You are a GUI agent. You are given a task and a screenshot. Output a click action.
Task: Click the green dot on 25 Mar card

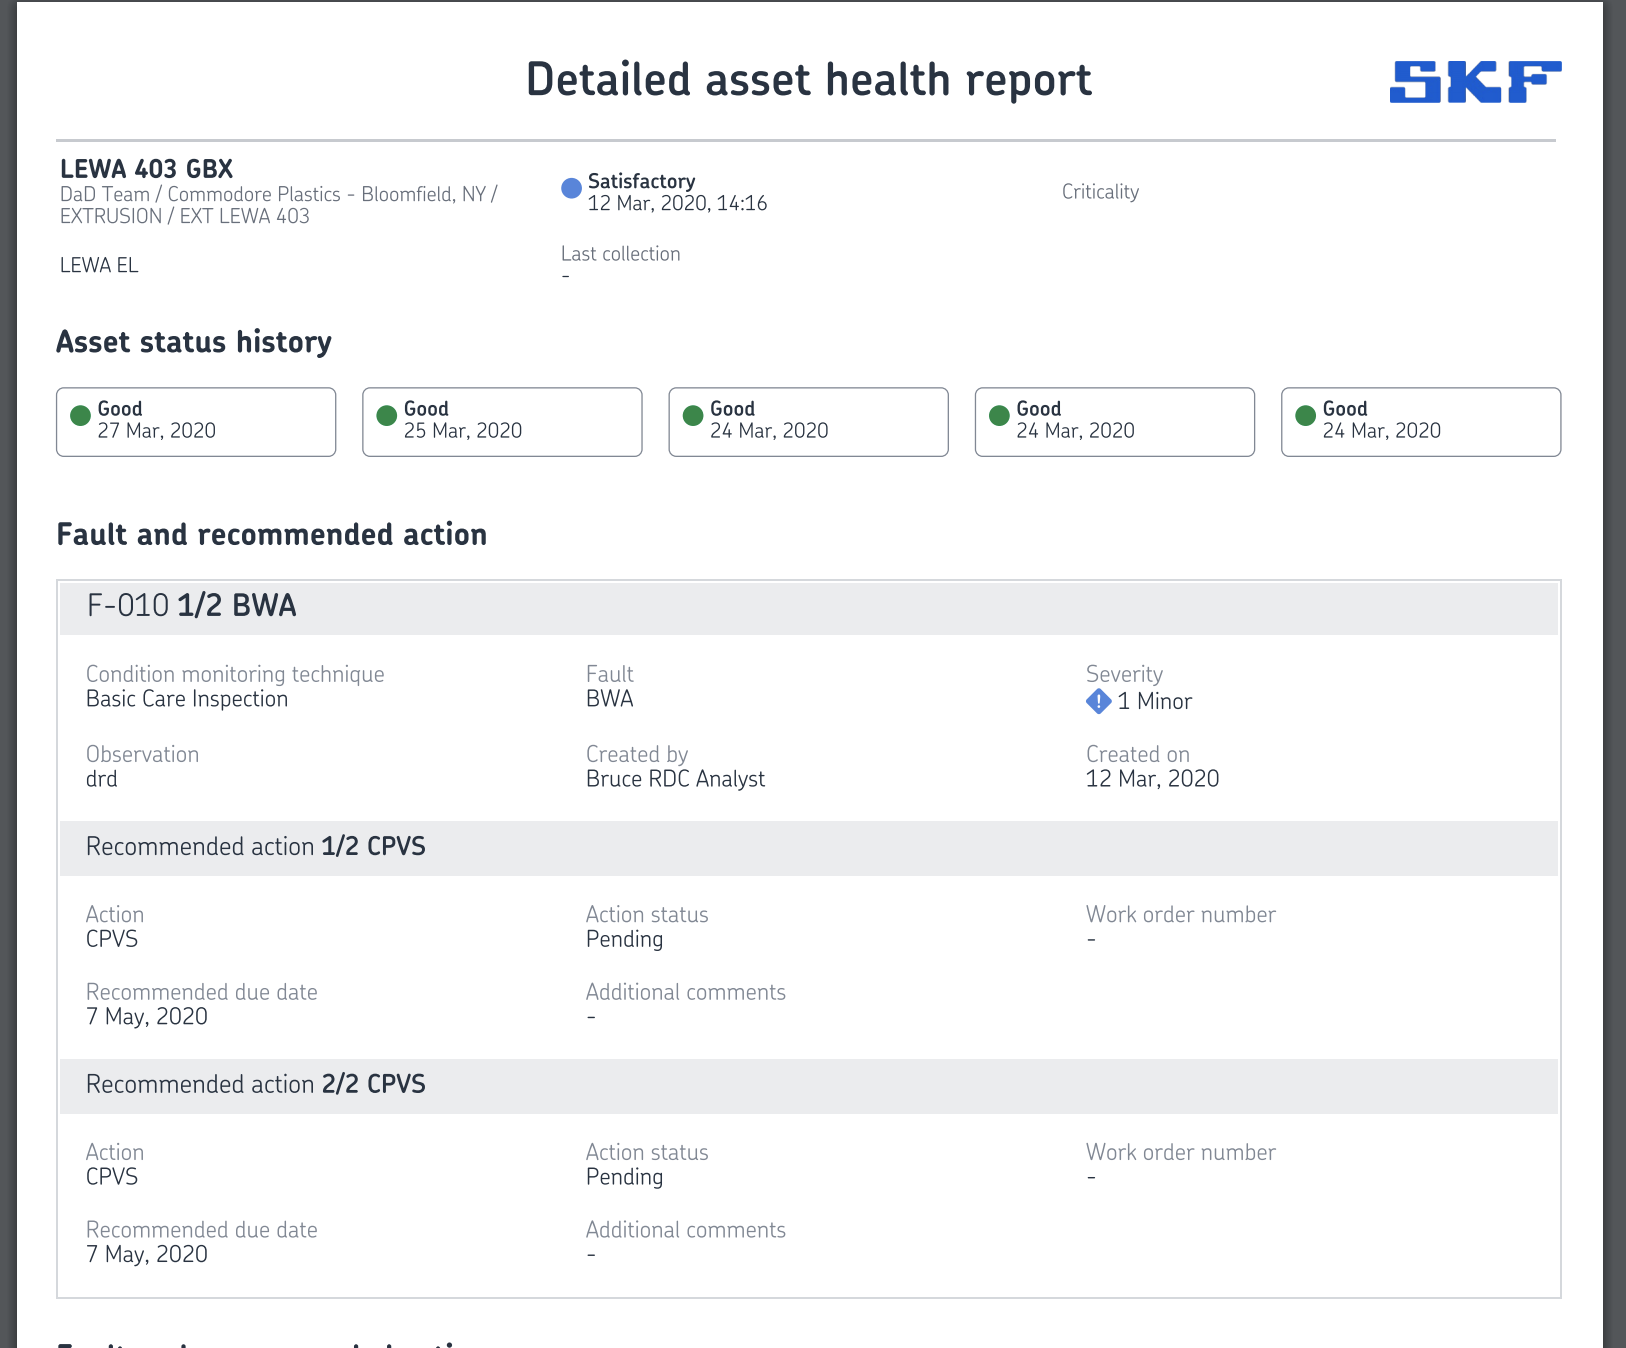[x=387, y=416]
